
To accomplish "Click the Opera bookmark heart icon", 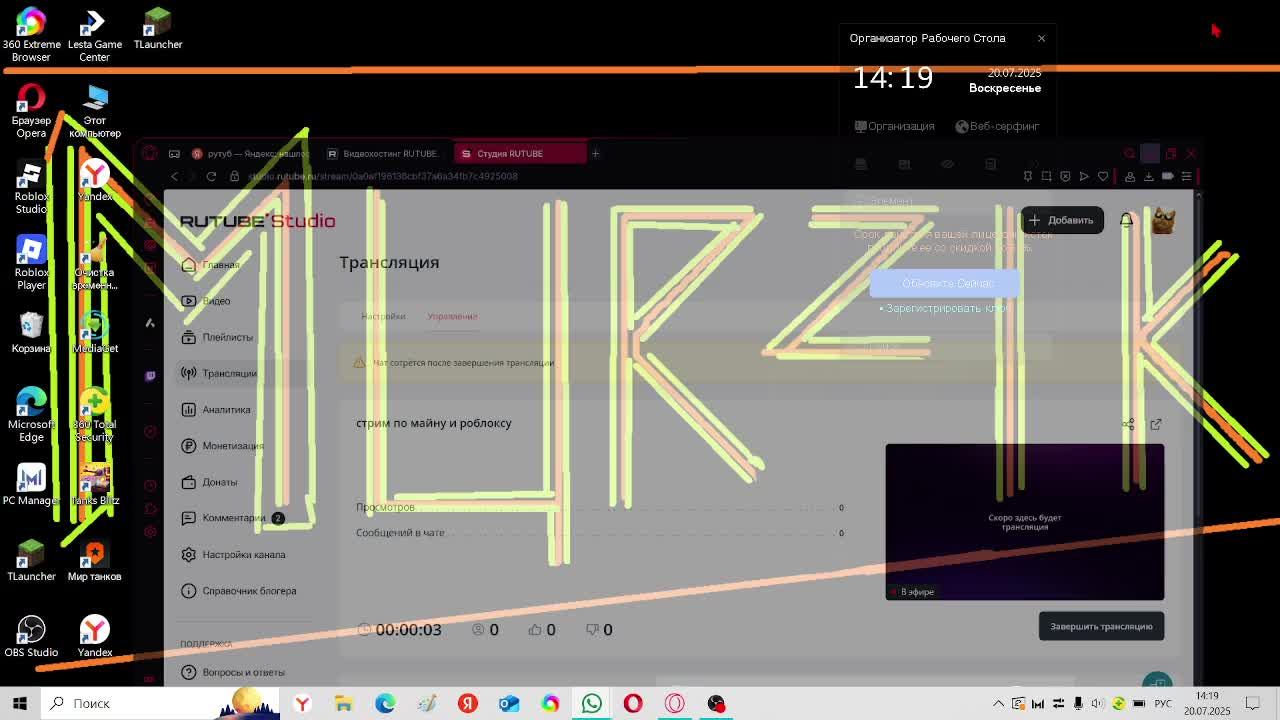I will pyautogui.click(x=1103, y=176).
